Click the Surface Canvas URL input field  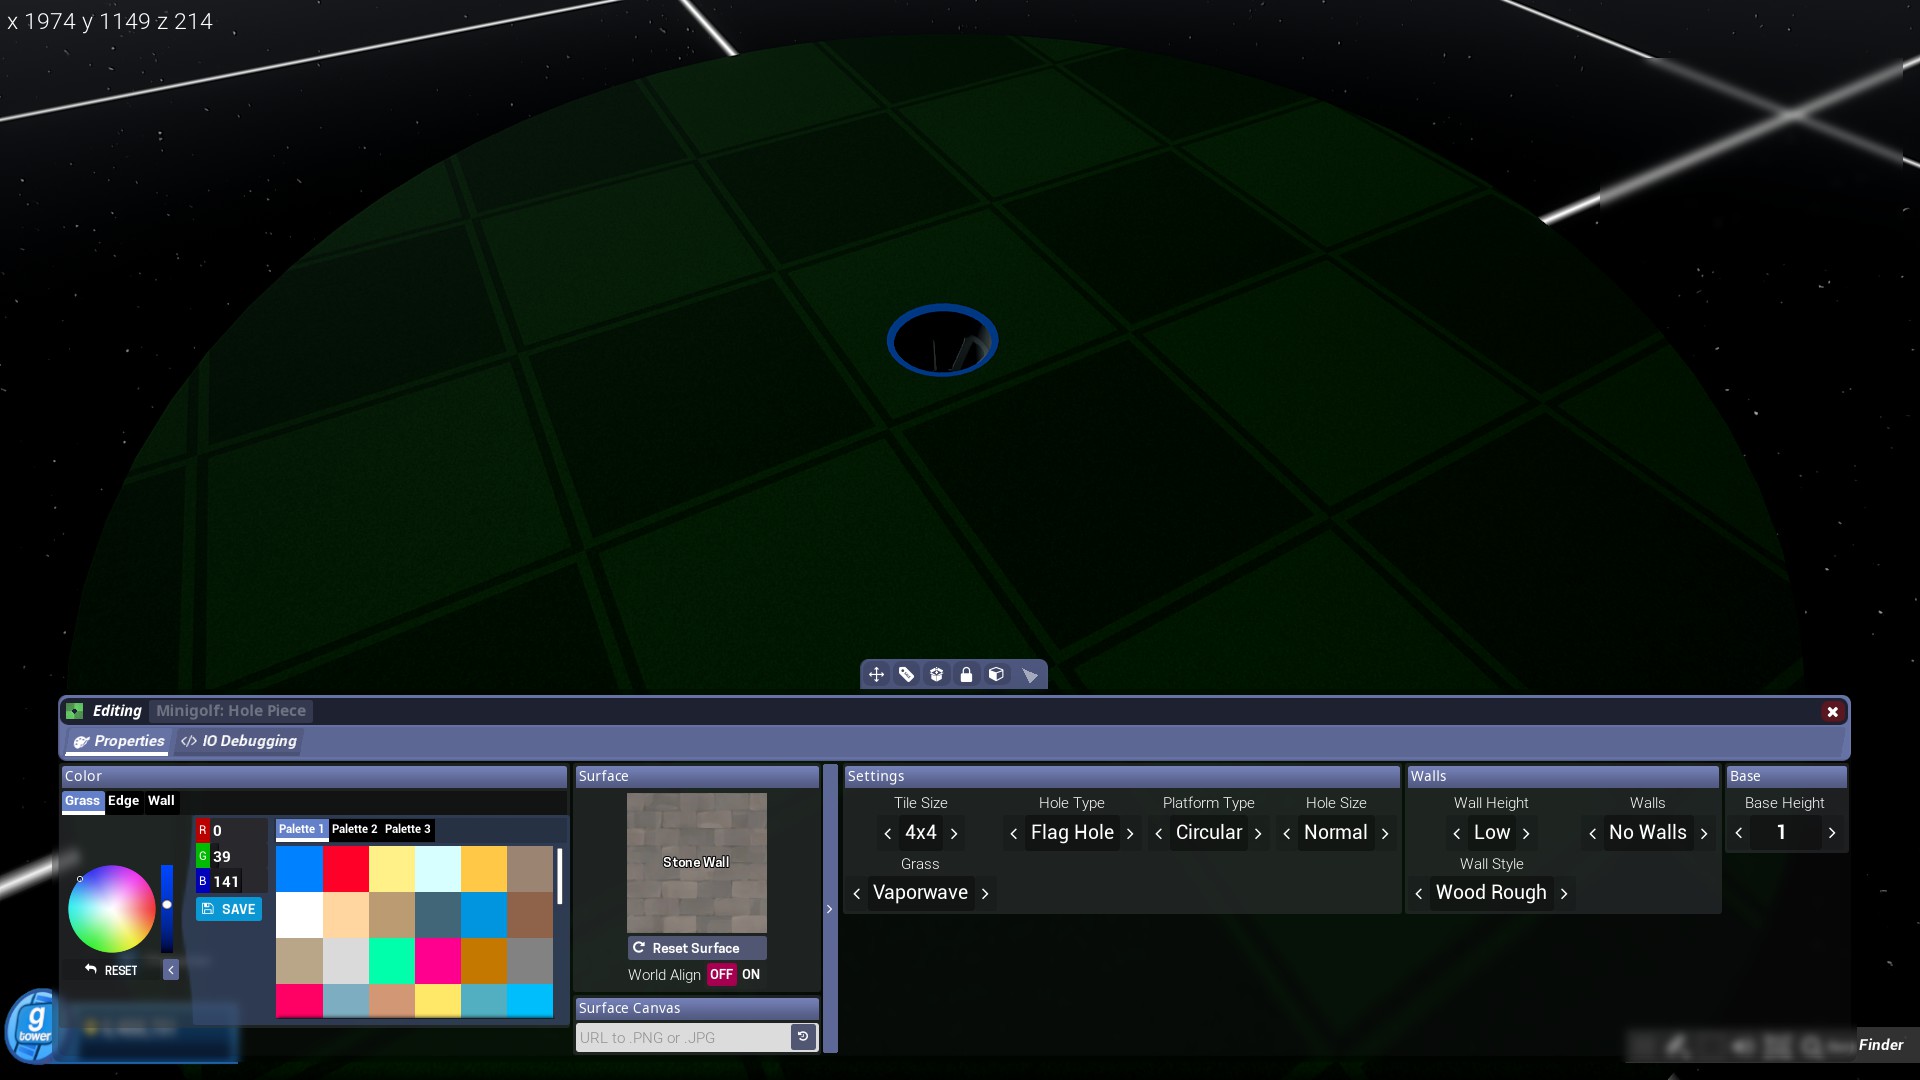(x=683, y=1037)
